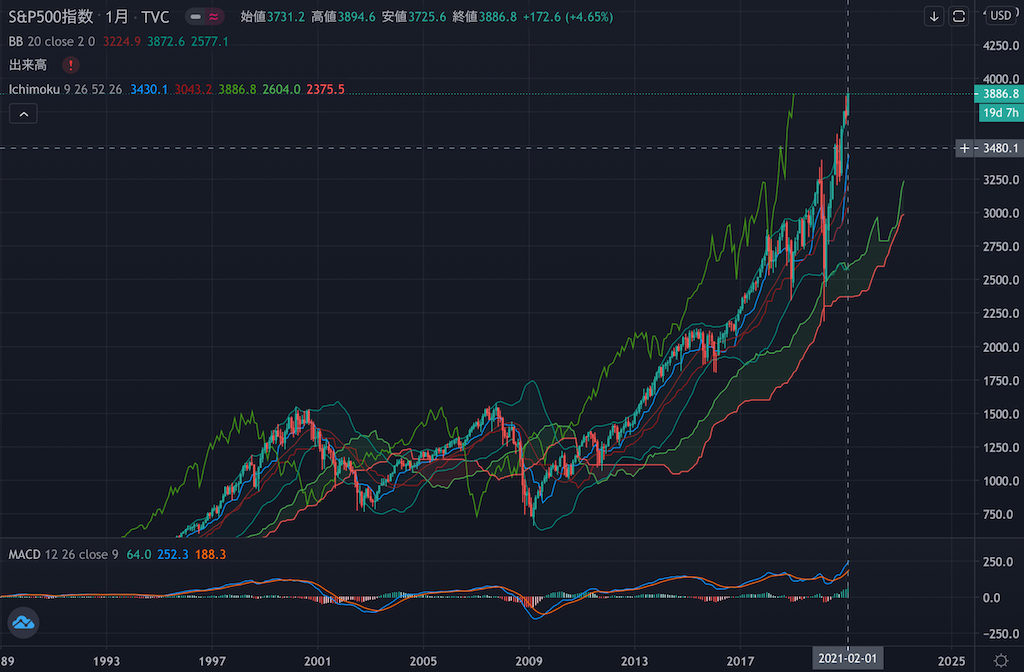
Task: Open the USD currency selector
Action: [x=1000, y=15]
